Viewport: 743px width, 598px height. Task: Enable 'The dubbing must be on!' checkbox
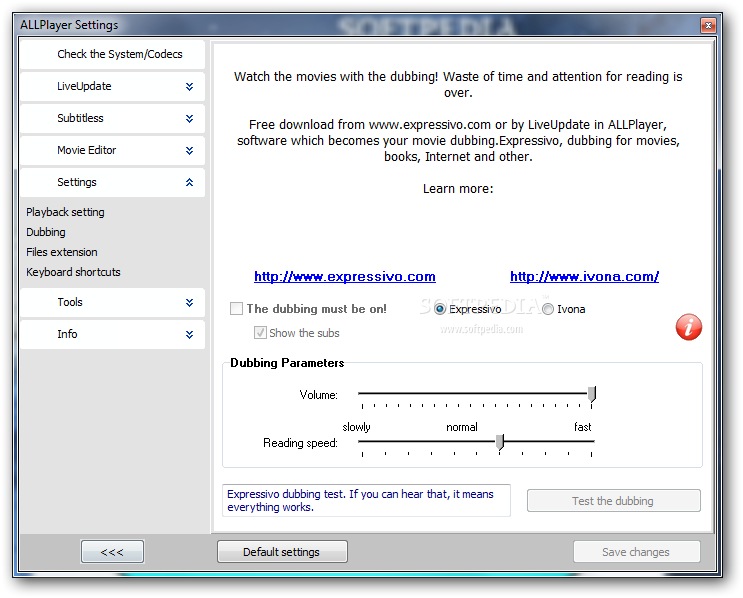[236, 308]
